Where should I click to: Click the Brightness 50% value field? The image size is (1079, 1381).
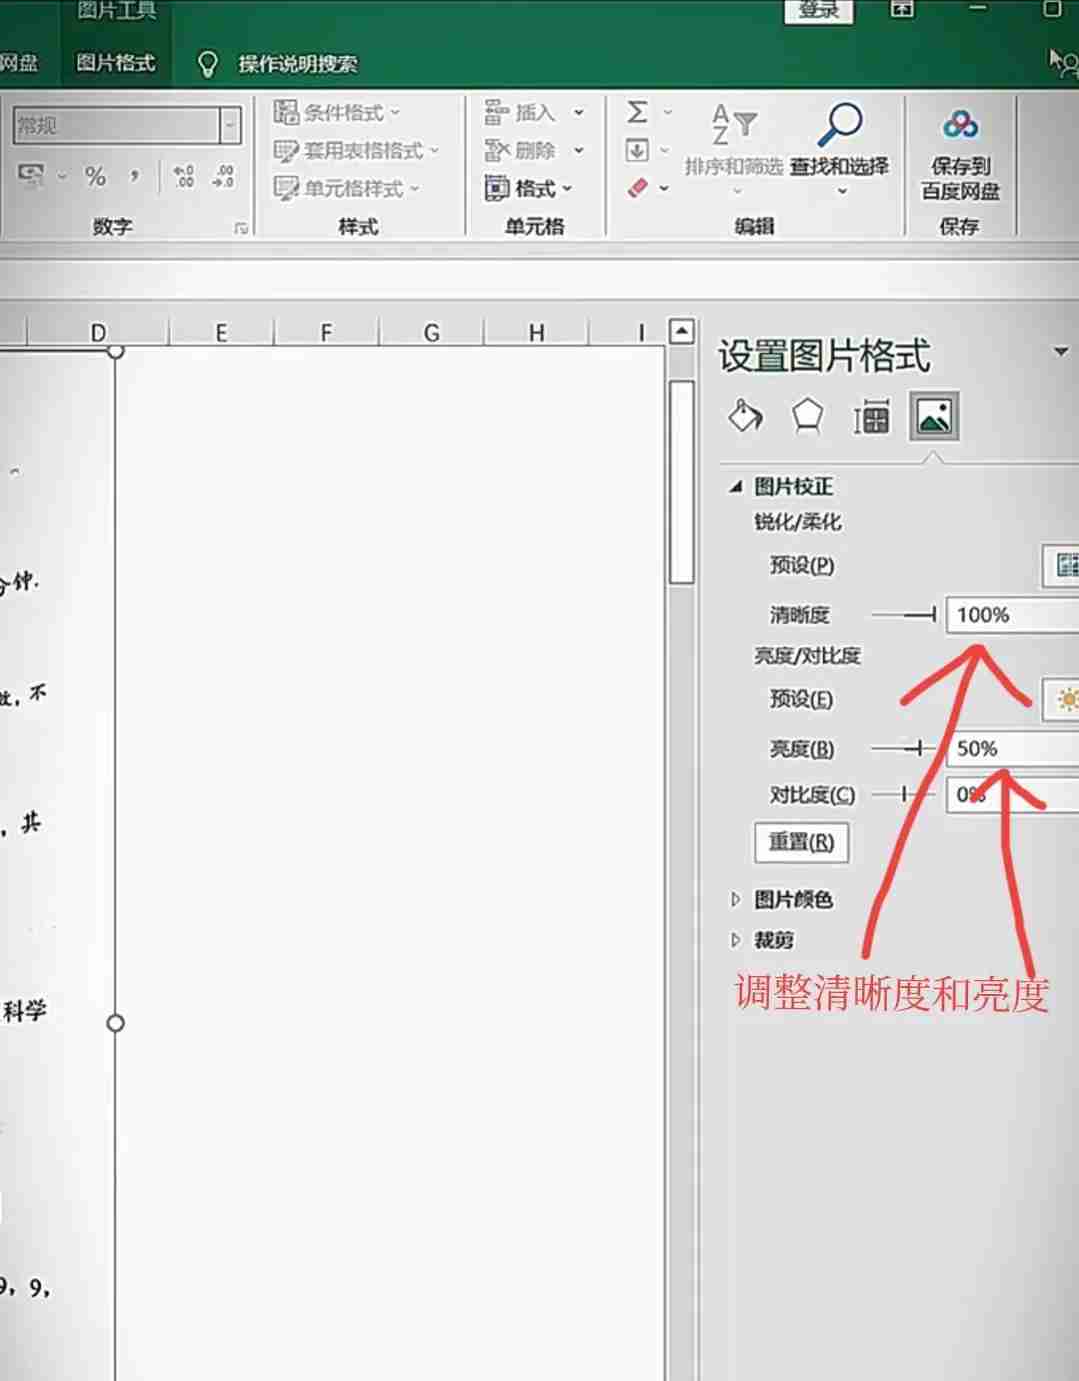[x=1012, y=748]
